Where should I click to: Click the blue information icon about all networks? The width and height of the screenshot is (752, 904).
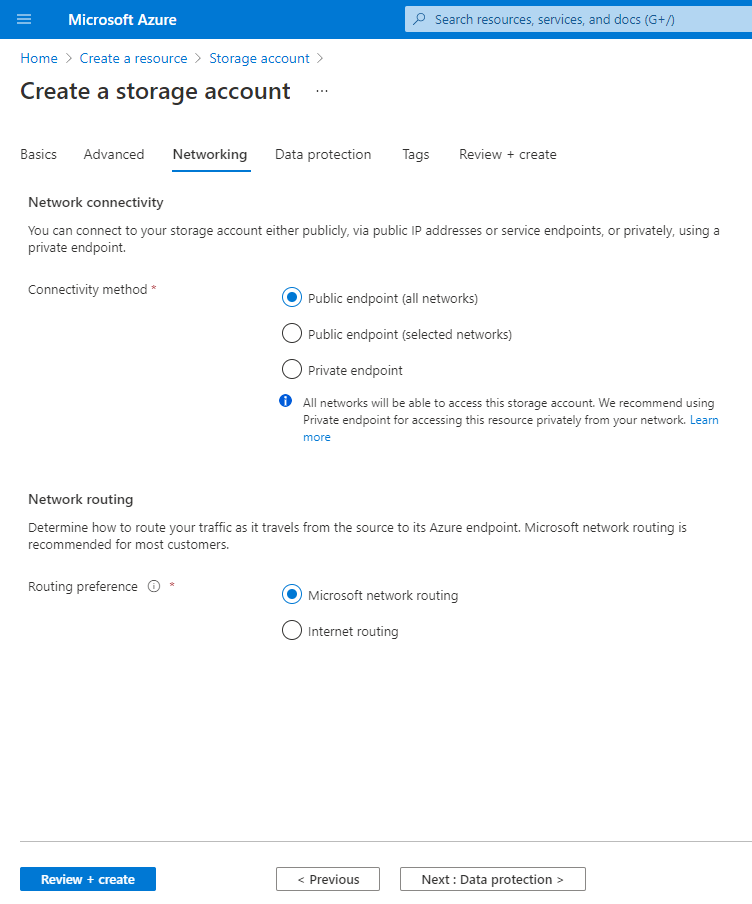coord(285,401)
